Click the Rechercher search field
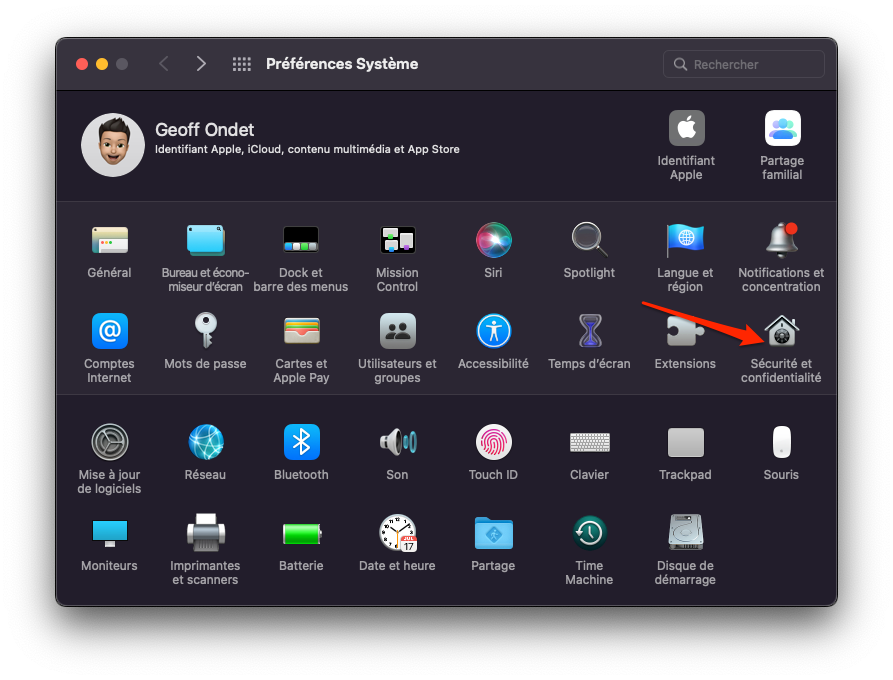 click(x=744, y=64)
